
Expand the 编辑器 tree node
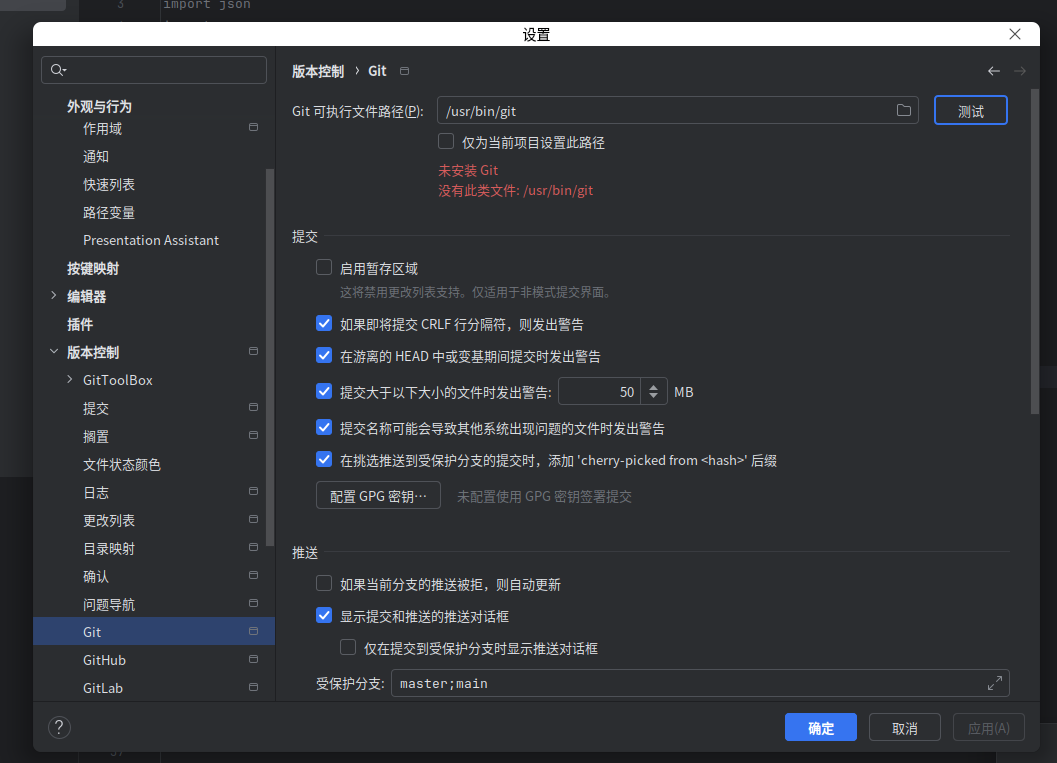click(x=54, y=296)
